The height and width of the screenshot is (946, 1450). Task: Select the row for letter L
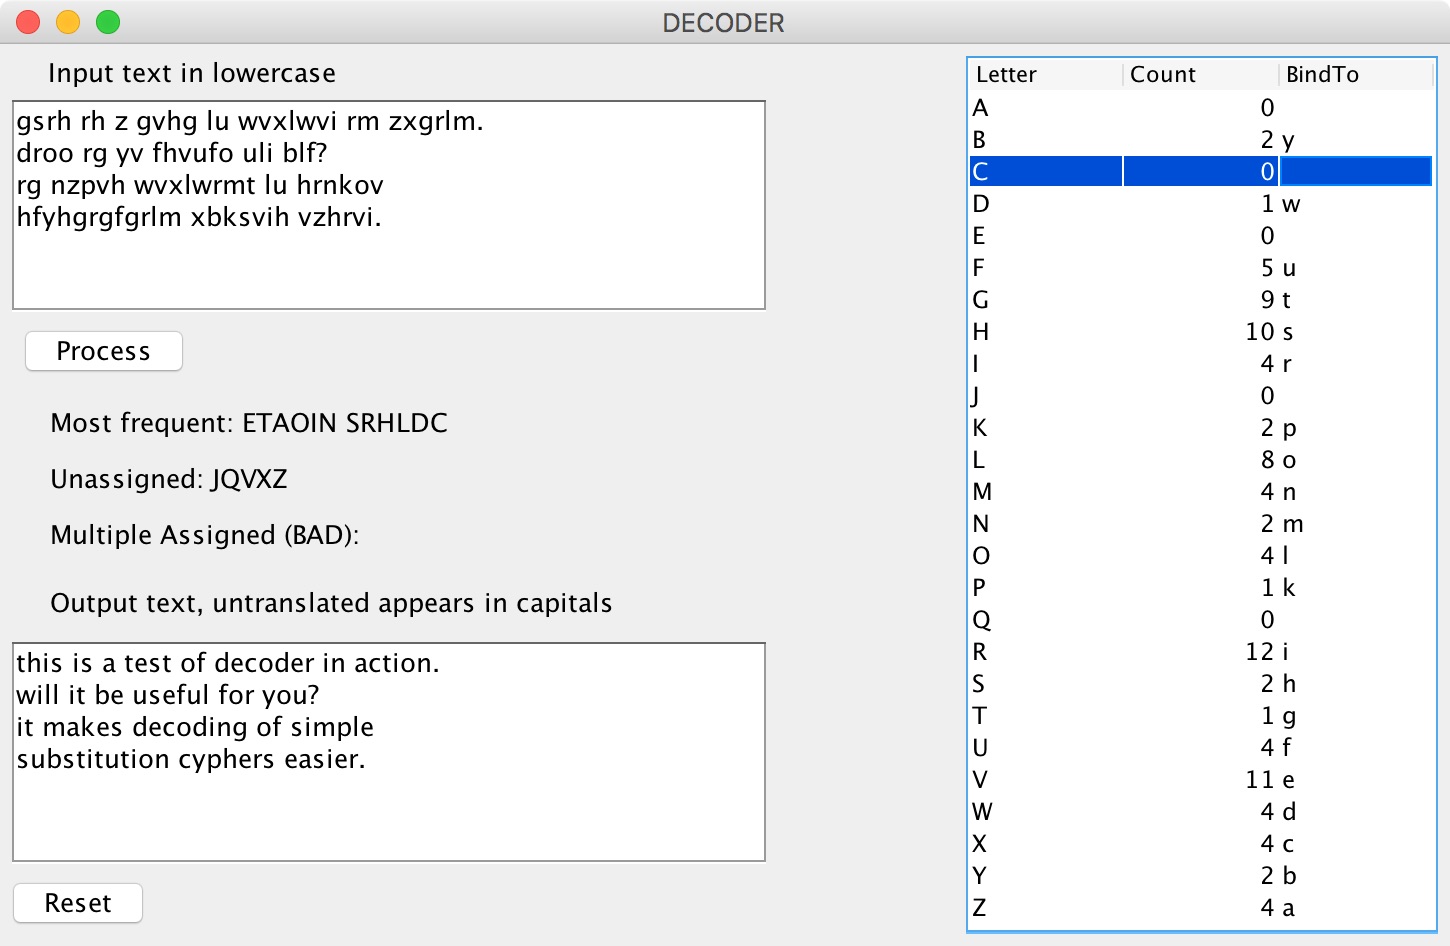click(x=1045, y=460)
